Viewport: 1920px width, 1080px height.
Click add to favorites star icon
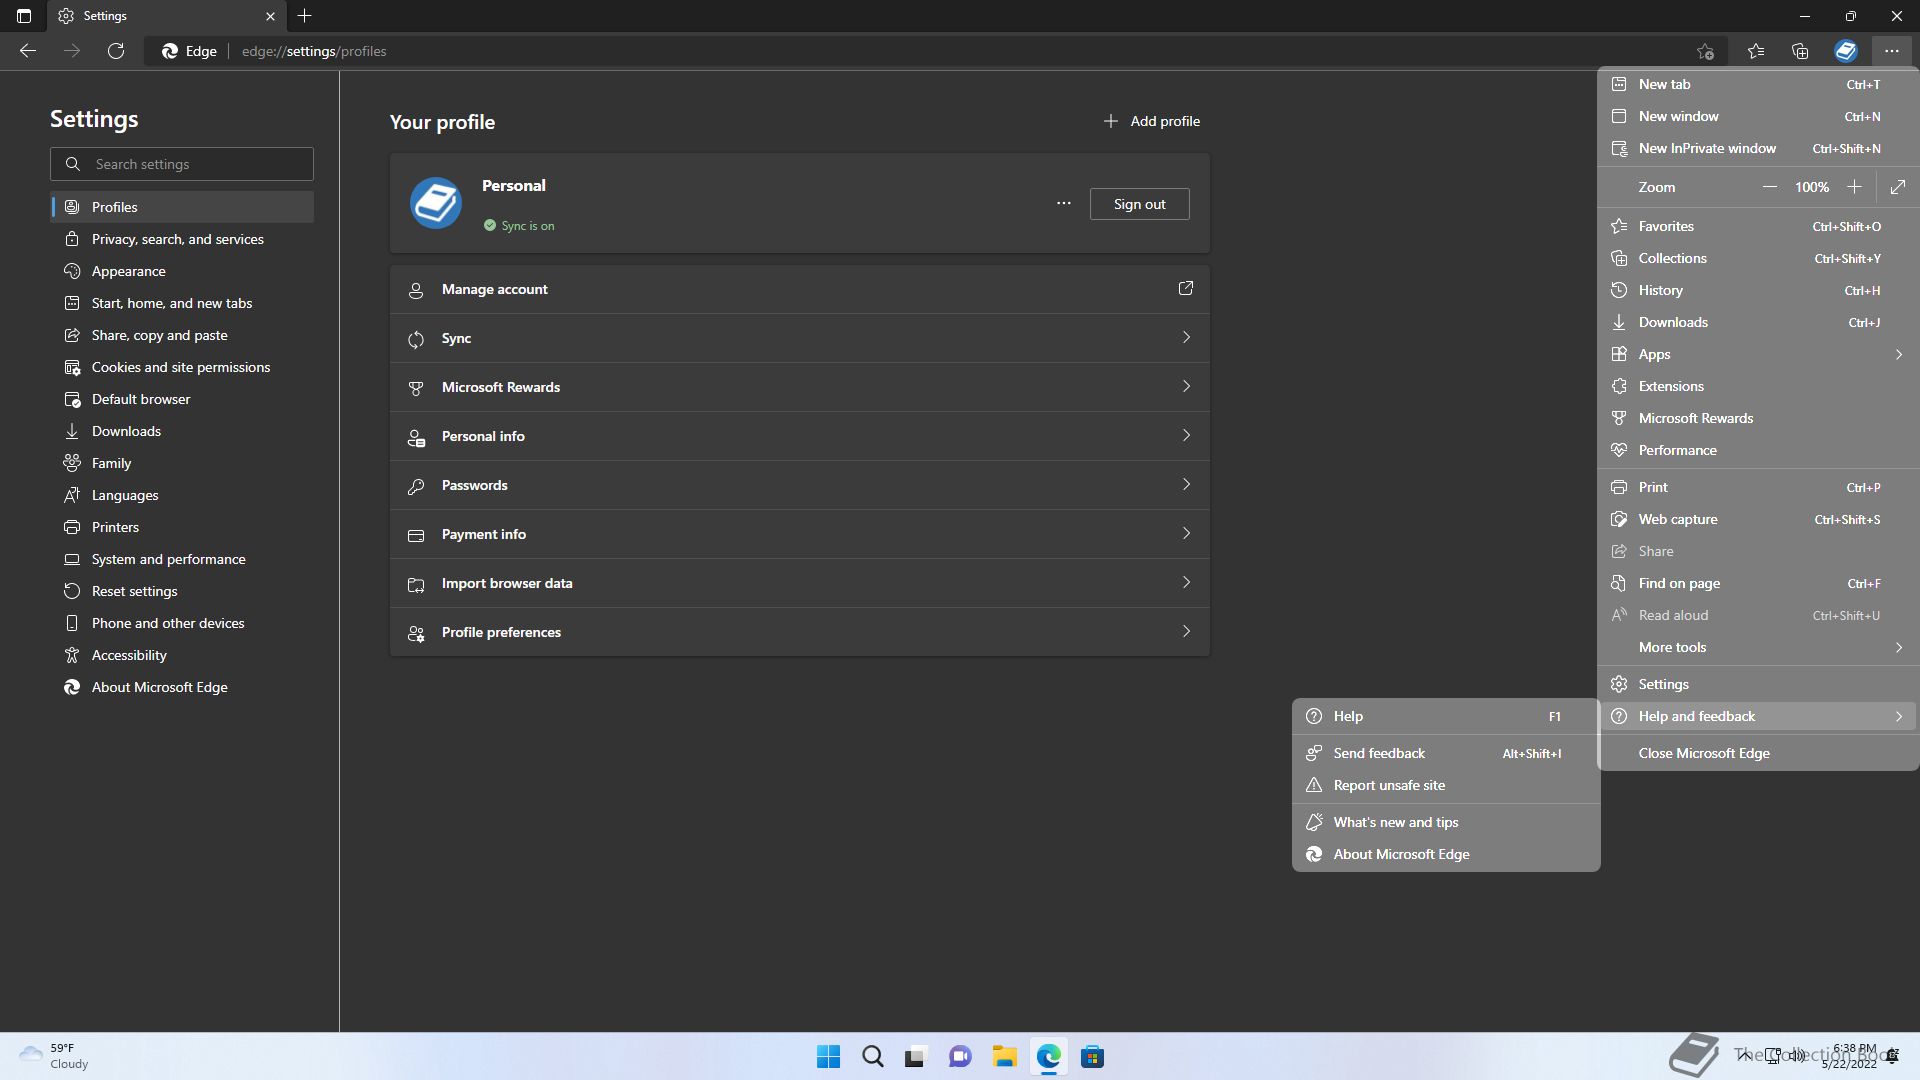click(x=1706, y=51)
